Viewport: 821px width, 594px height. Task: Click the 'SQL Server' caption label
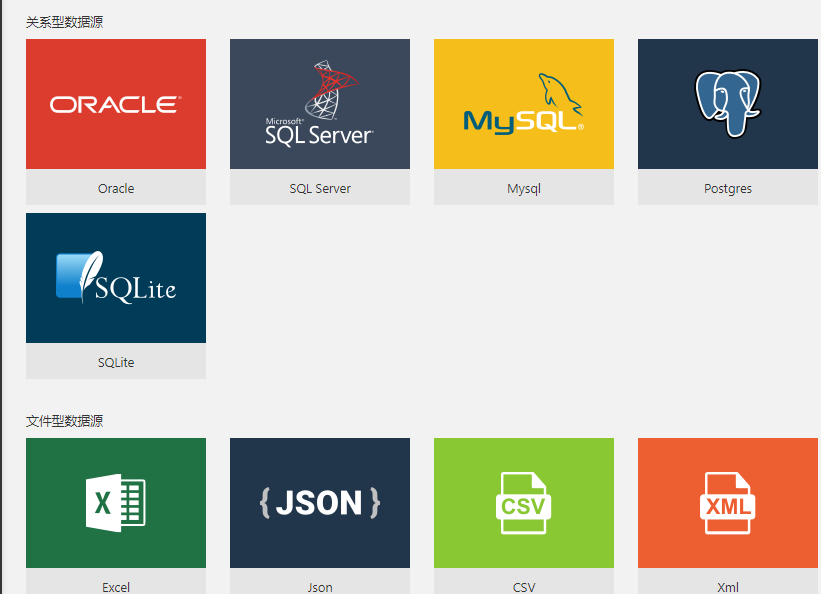click(320, 189)
